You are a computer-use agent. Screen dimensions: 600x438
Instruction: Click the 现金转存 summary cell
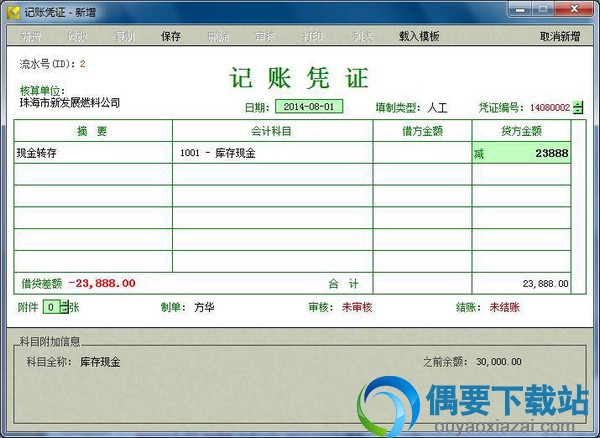(93, 153)
